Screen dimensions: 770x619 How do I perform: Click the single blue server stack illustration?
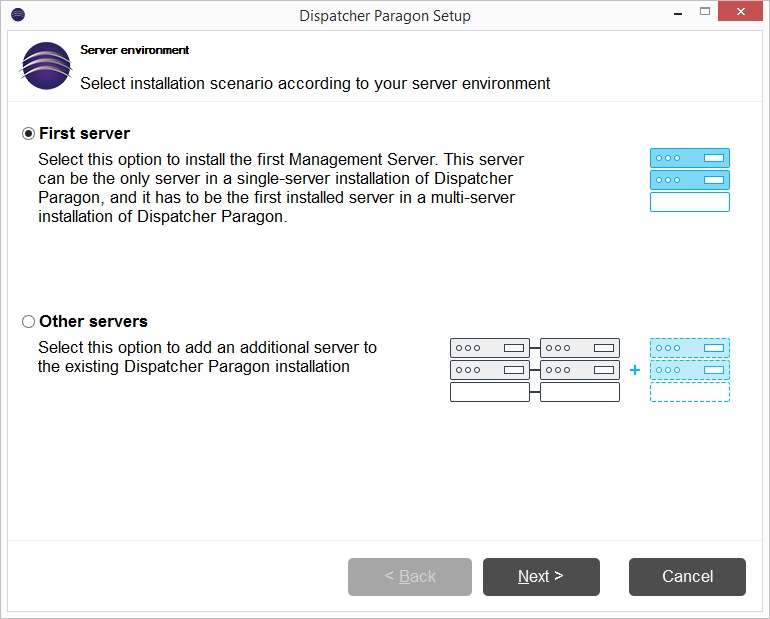coord(689,180)
